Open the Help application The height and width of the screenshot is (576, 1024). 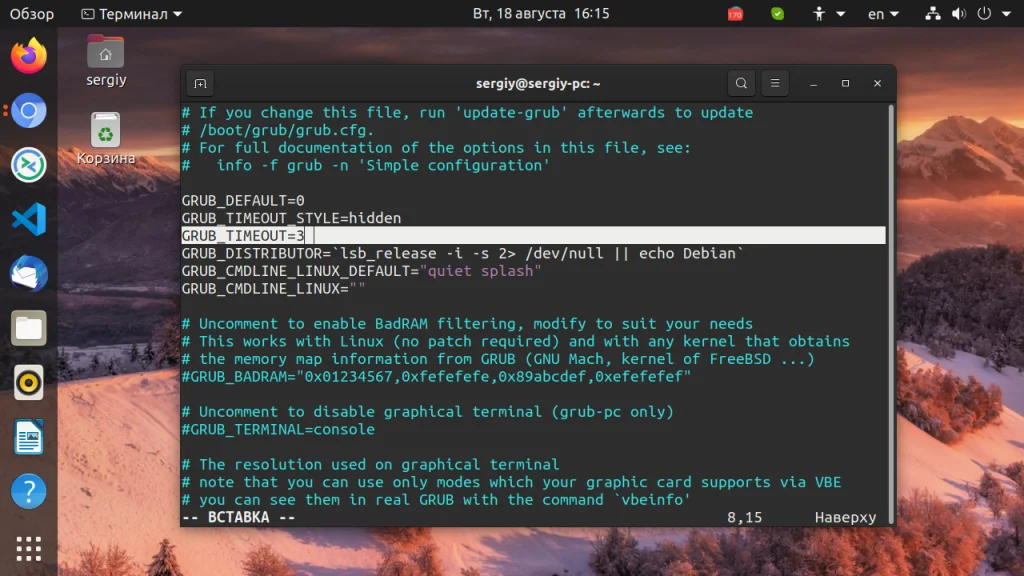pyautogui.click(x=29, y=491)
